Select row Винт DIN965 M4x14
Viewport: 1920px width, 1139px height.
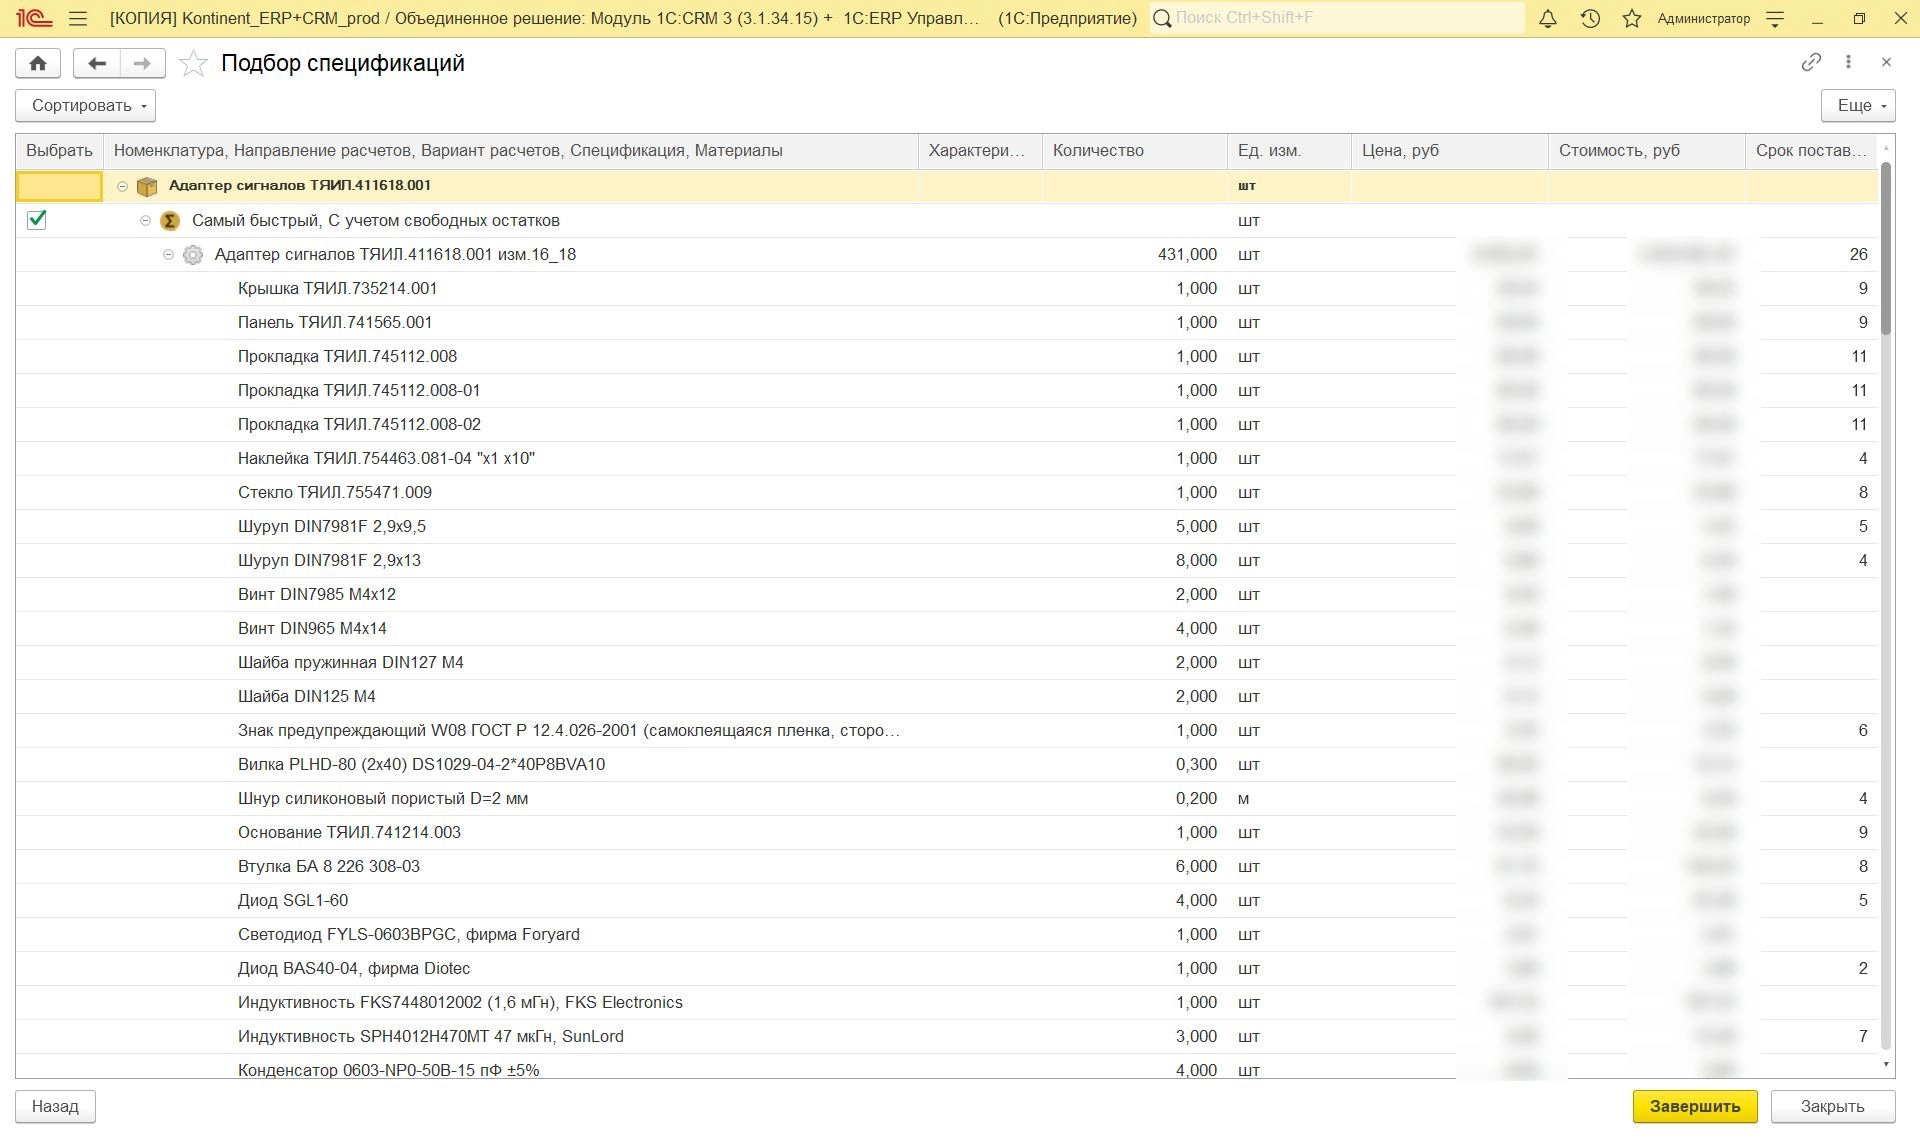pyautogui.click(x=947, y=629)
